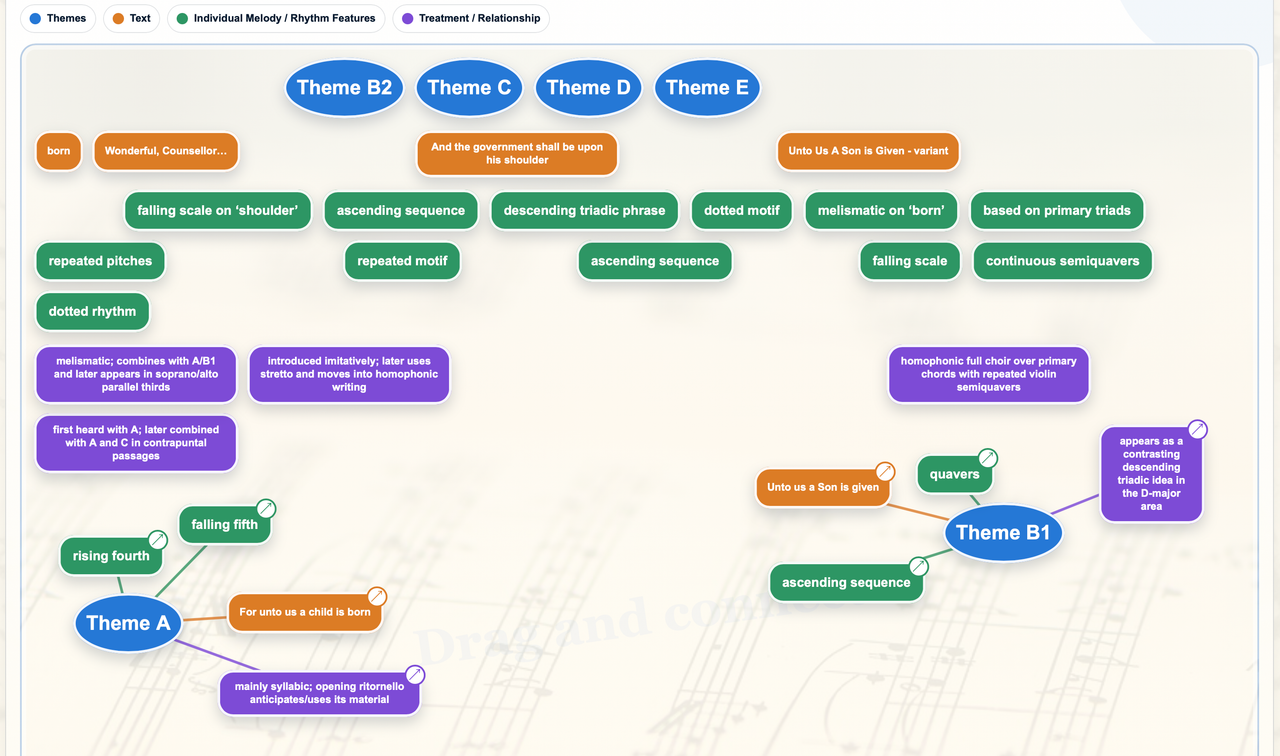The image size is (1280, 756).
Task: Click the Themes legend chip
Action: (58, 18)
